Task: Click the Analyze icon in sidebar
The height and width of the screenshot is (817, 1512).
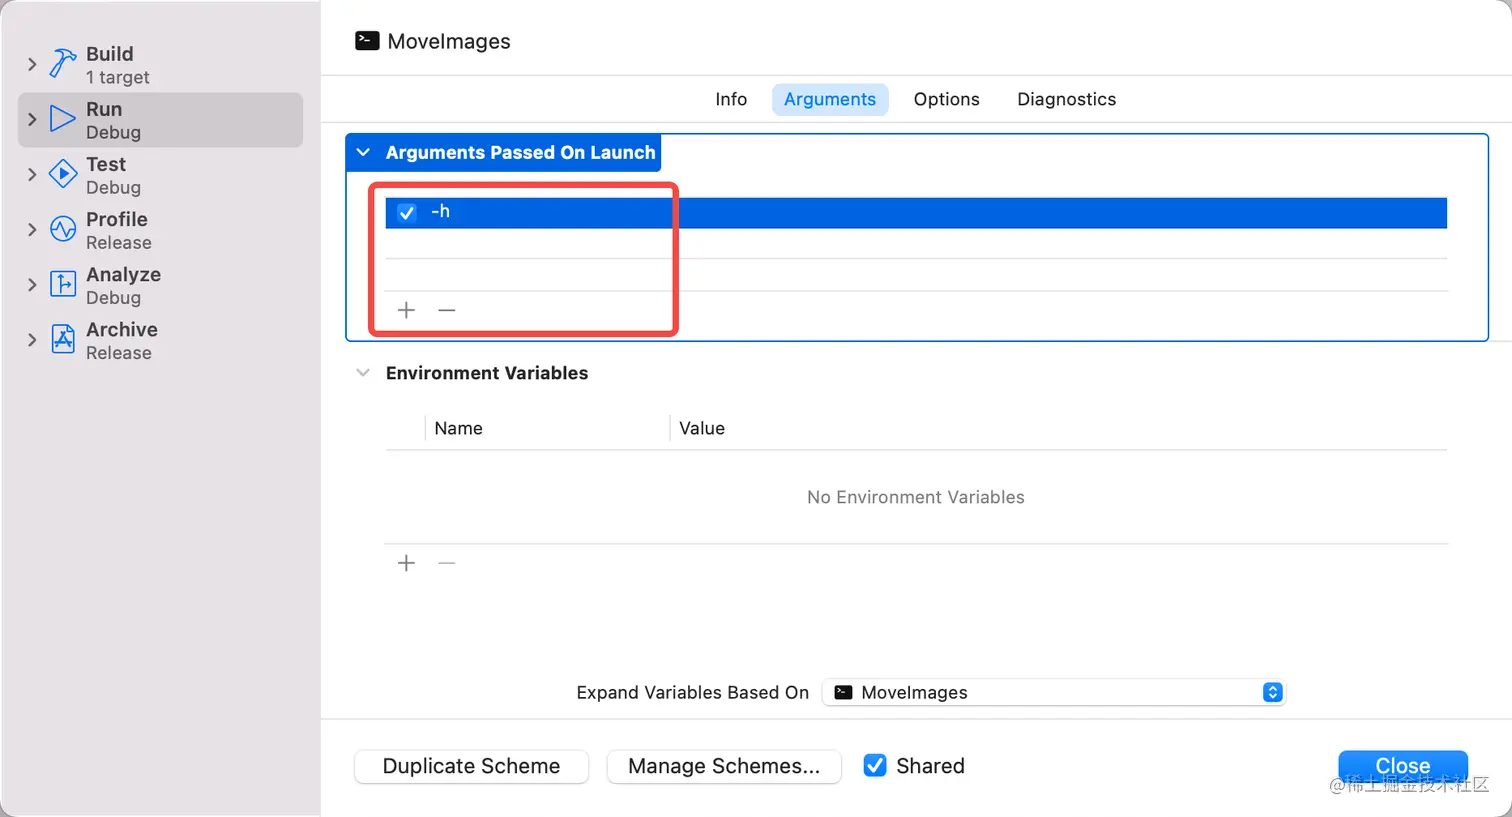Action: [63, 285]
